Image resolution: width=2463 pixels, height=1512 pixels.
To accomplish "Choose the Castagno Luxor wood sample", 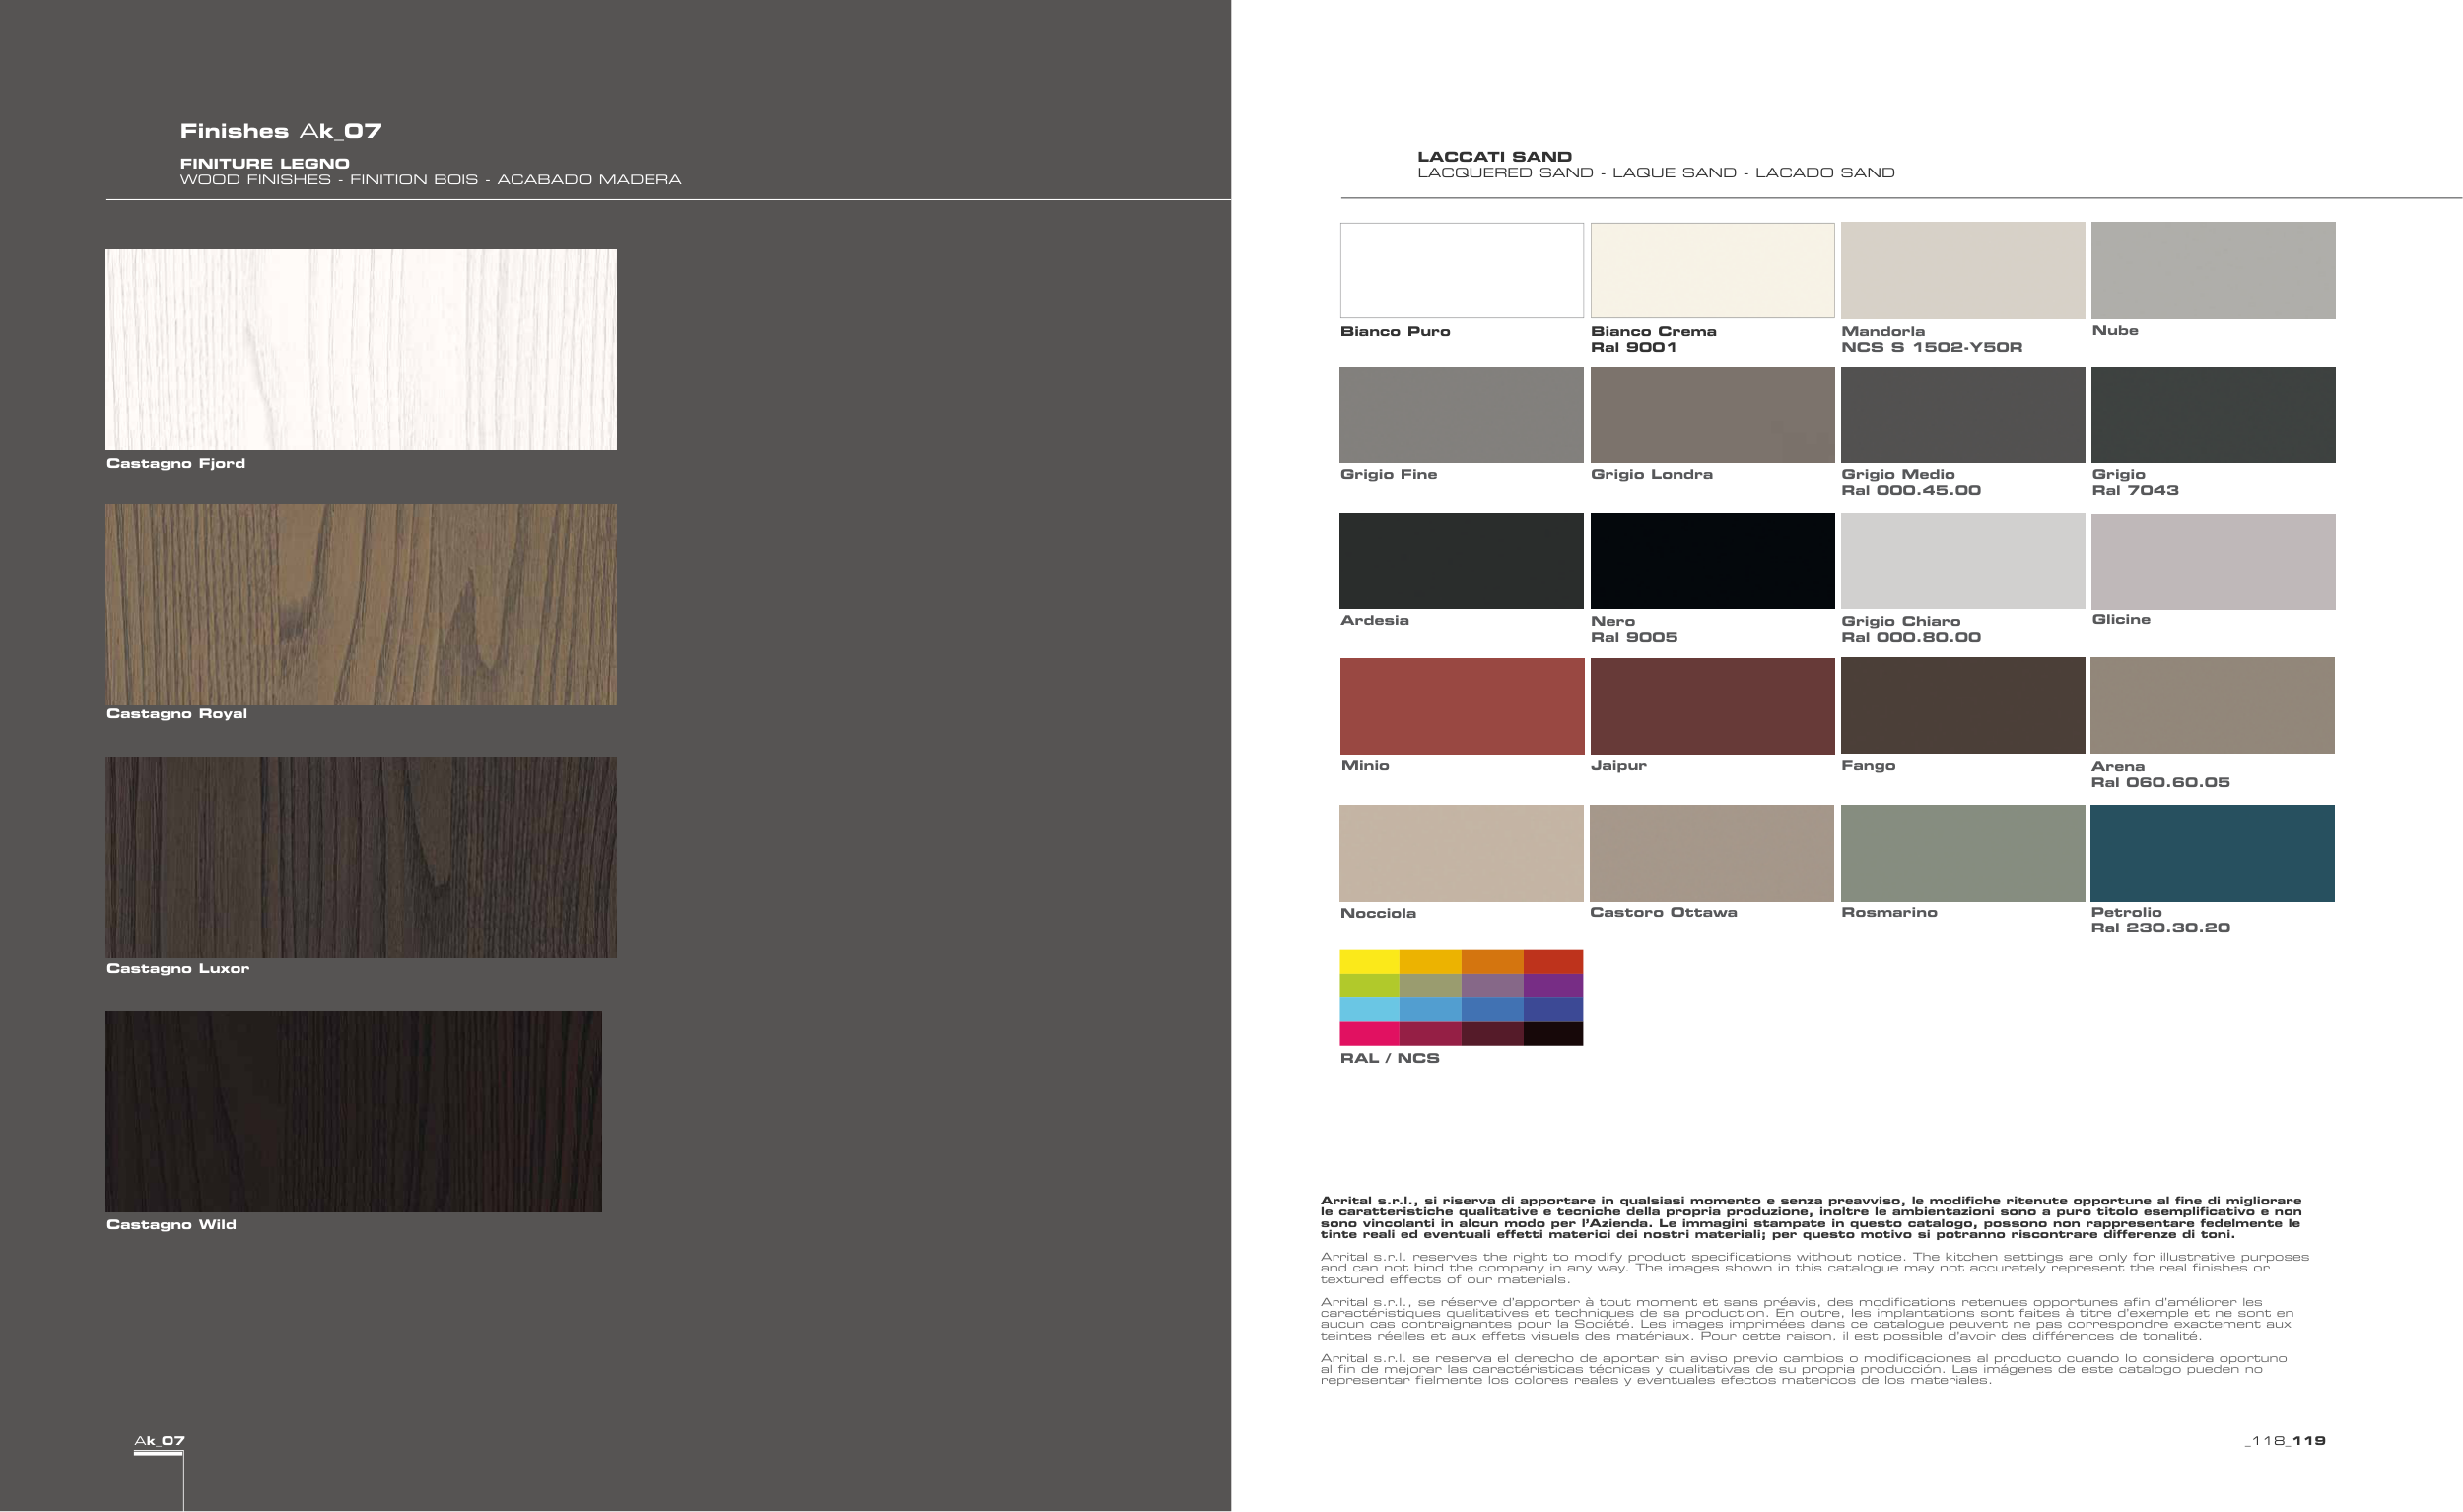I will click(361, 857).
